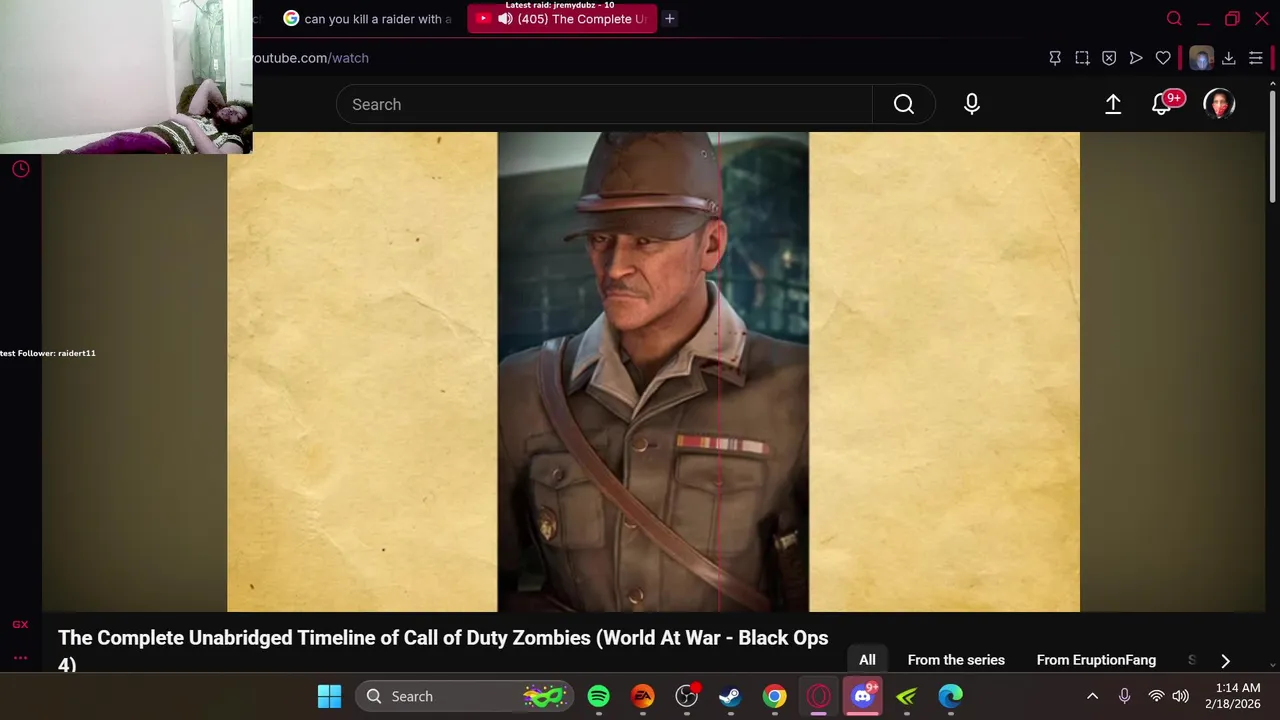Click the video player frame

(x=653, y=371)
